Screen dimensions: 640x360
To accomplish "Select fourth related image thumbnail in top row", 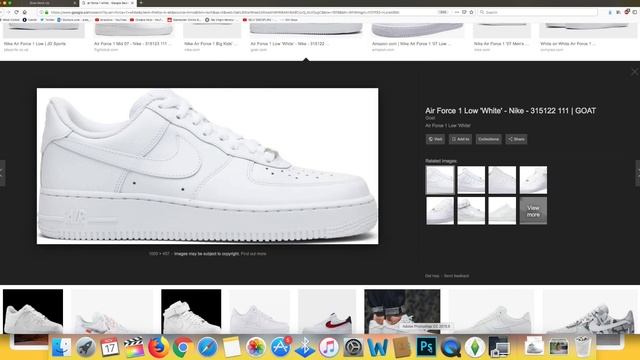I will [x=533, y=180].
